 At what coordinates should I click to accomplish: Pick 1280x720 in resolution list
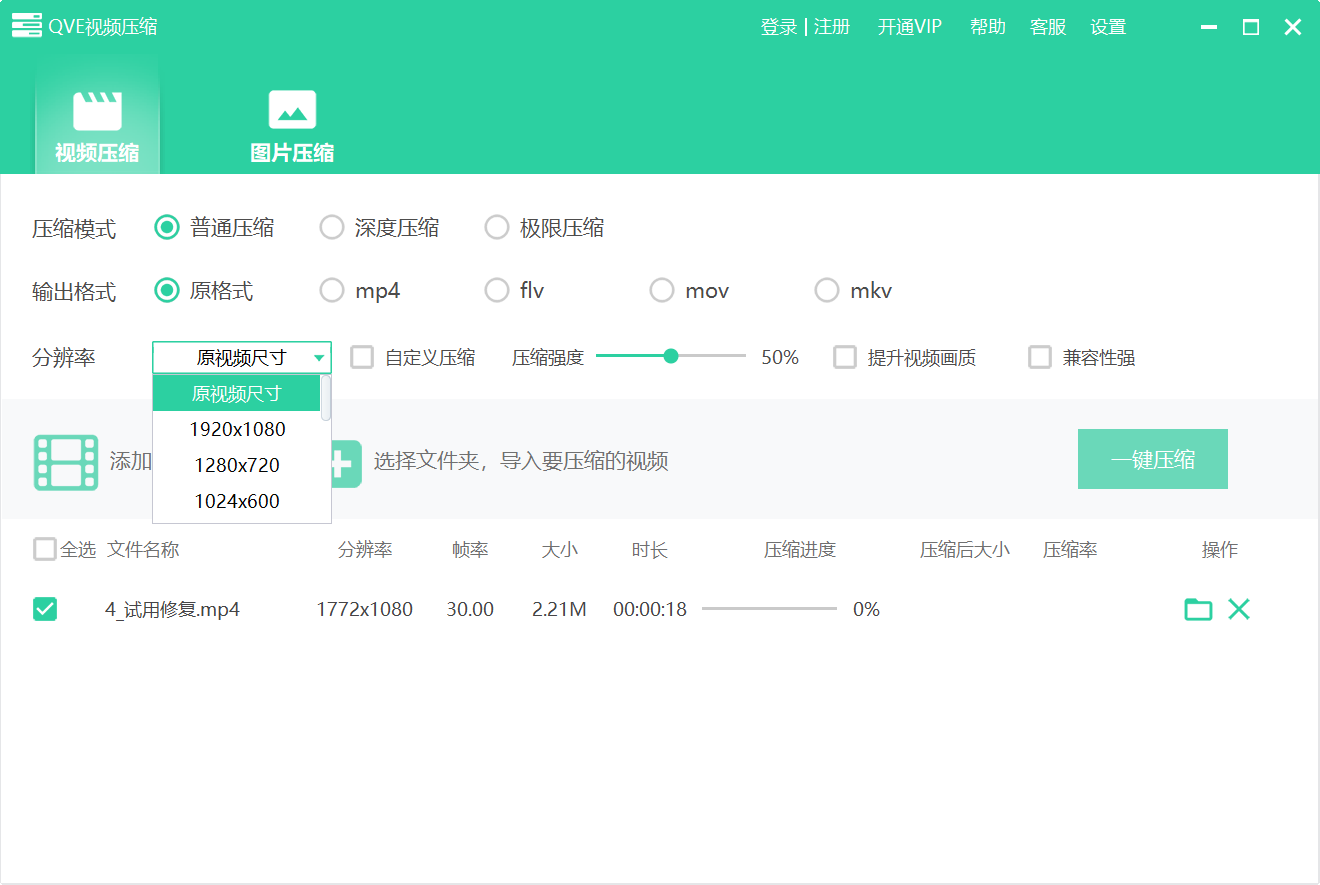pos(237,466)
